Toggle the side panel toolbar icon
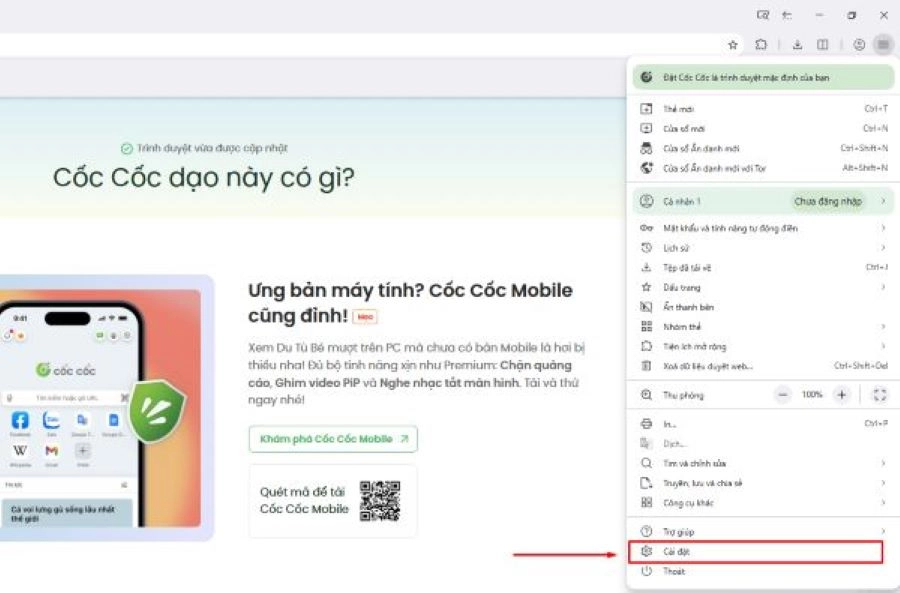900x593 pixels. click(x=823, y=45)
